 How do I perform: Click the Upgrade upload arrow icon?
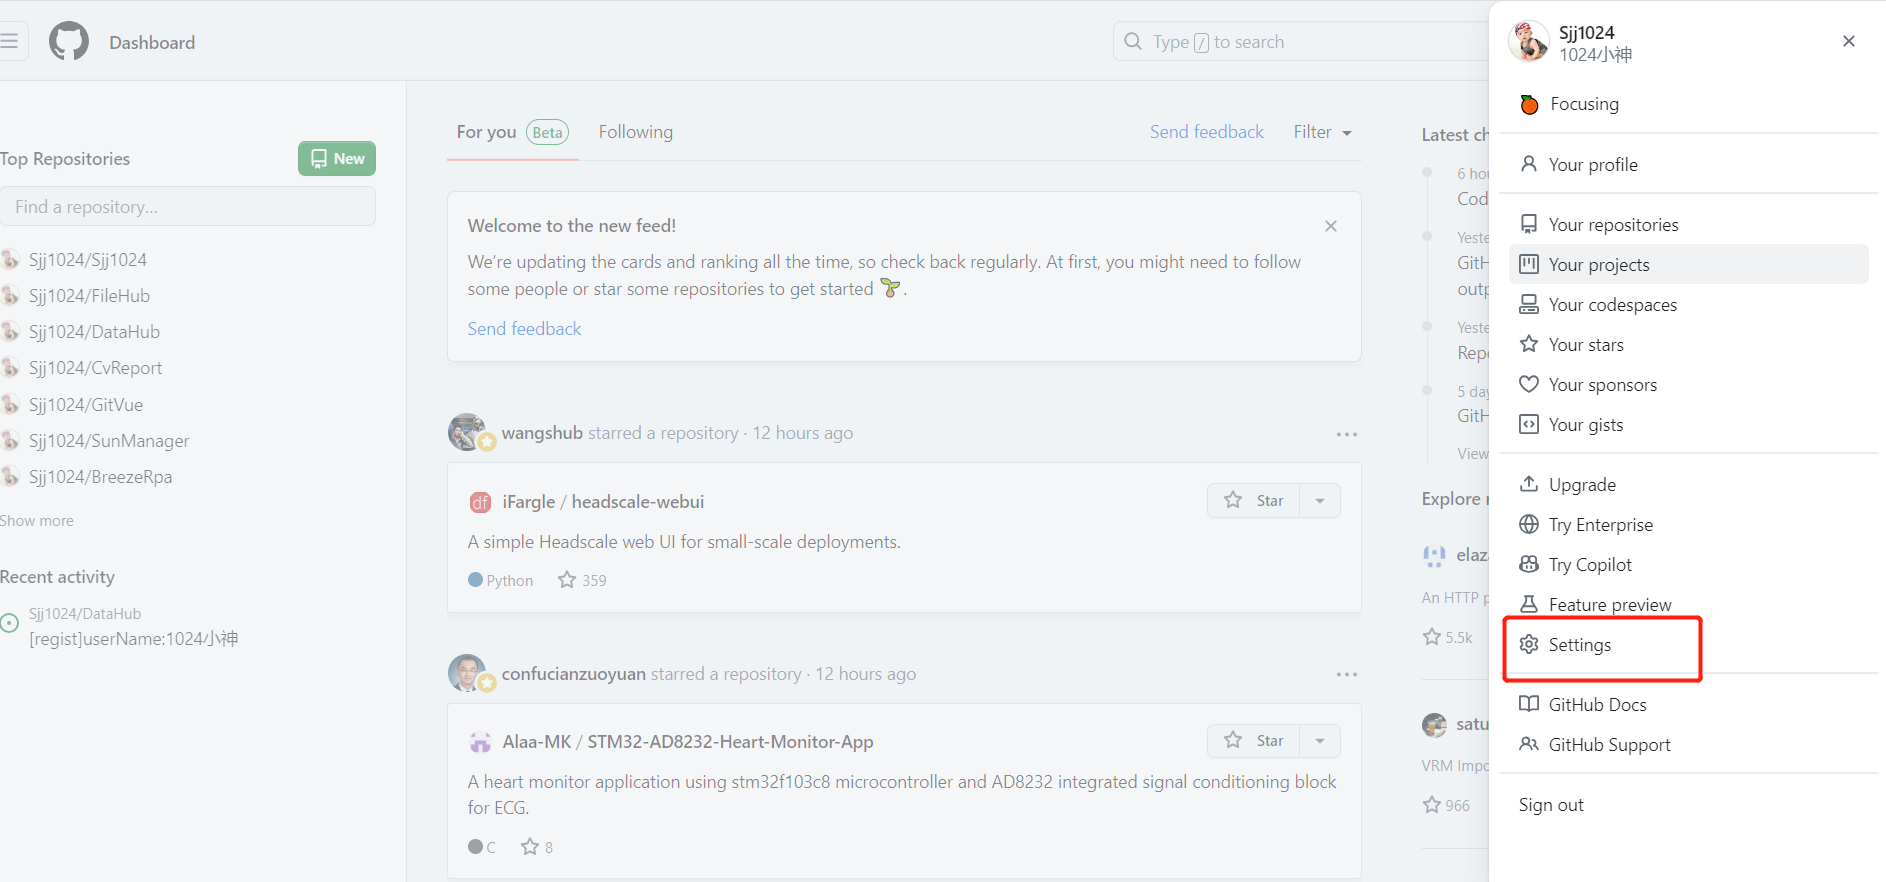(1529, 484)
